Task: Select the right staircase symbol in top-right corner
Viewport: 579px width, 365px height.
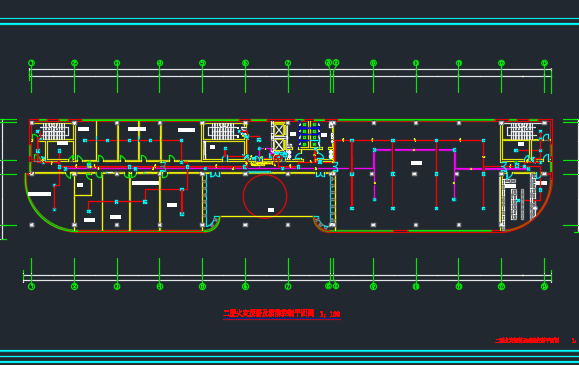Action: (x=521, y=131)
